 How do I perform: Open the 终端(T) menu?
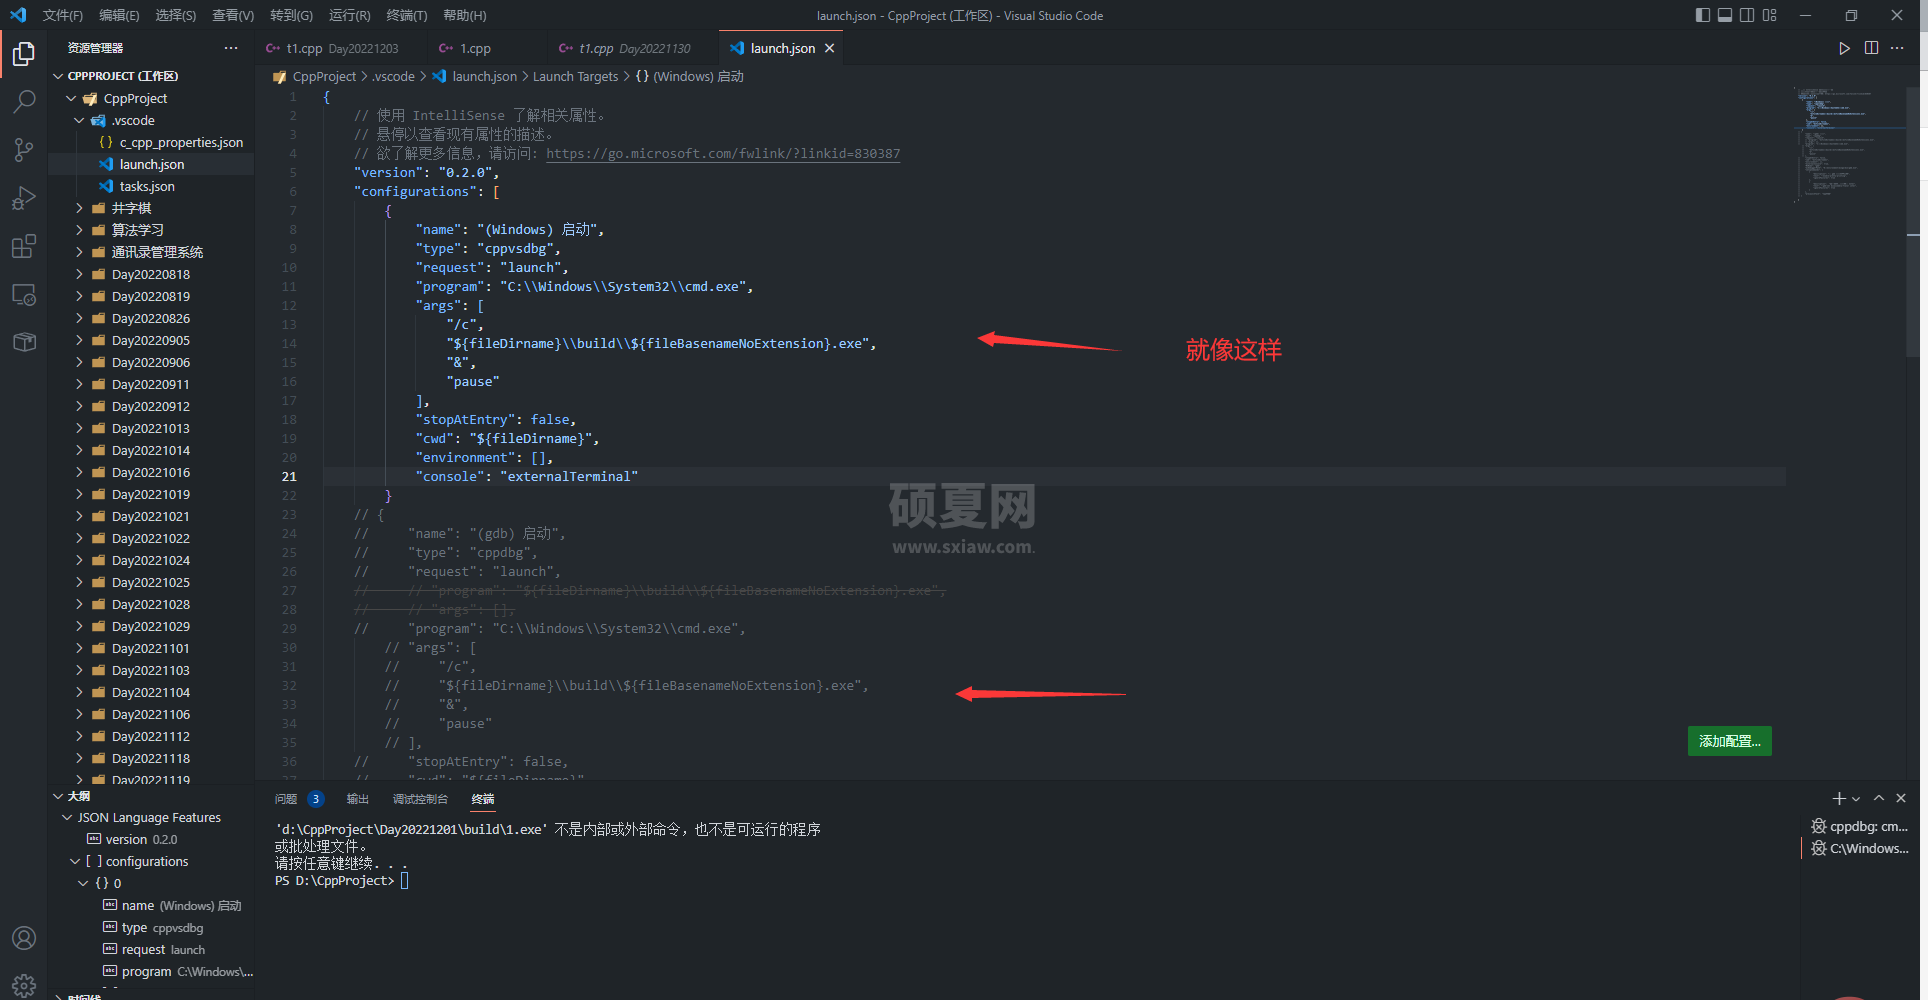pos(406,15)
